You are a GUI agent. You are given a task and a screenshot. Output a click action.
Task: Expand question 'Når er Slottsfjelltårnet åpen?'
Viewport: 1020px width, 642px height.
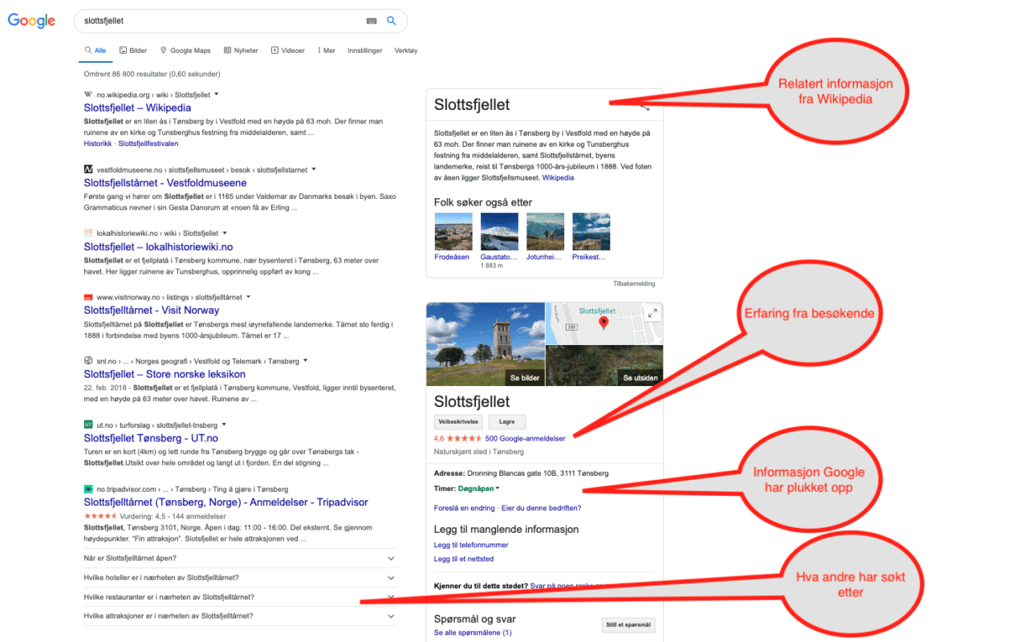239,558
